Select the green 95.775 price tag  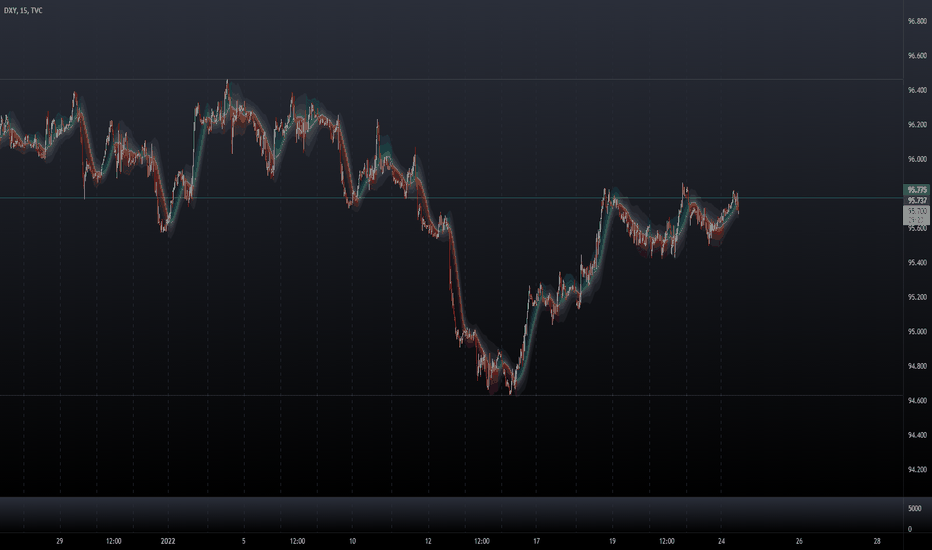[917, 190]
